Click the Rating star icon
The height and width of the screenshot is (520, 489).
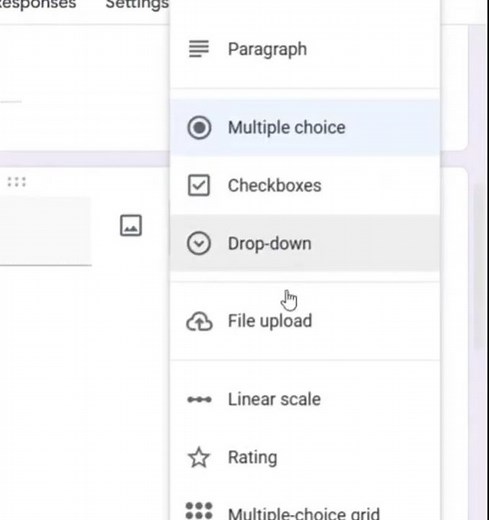(199, 457)
